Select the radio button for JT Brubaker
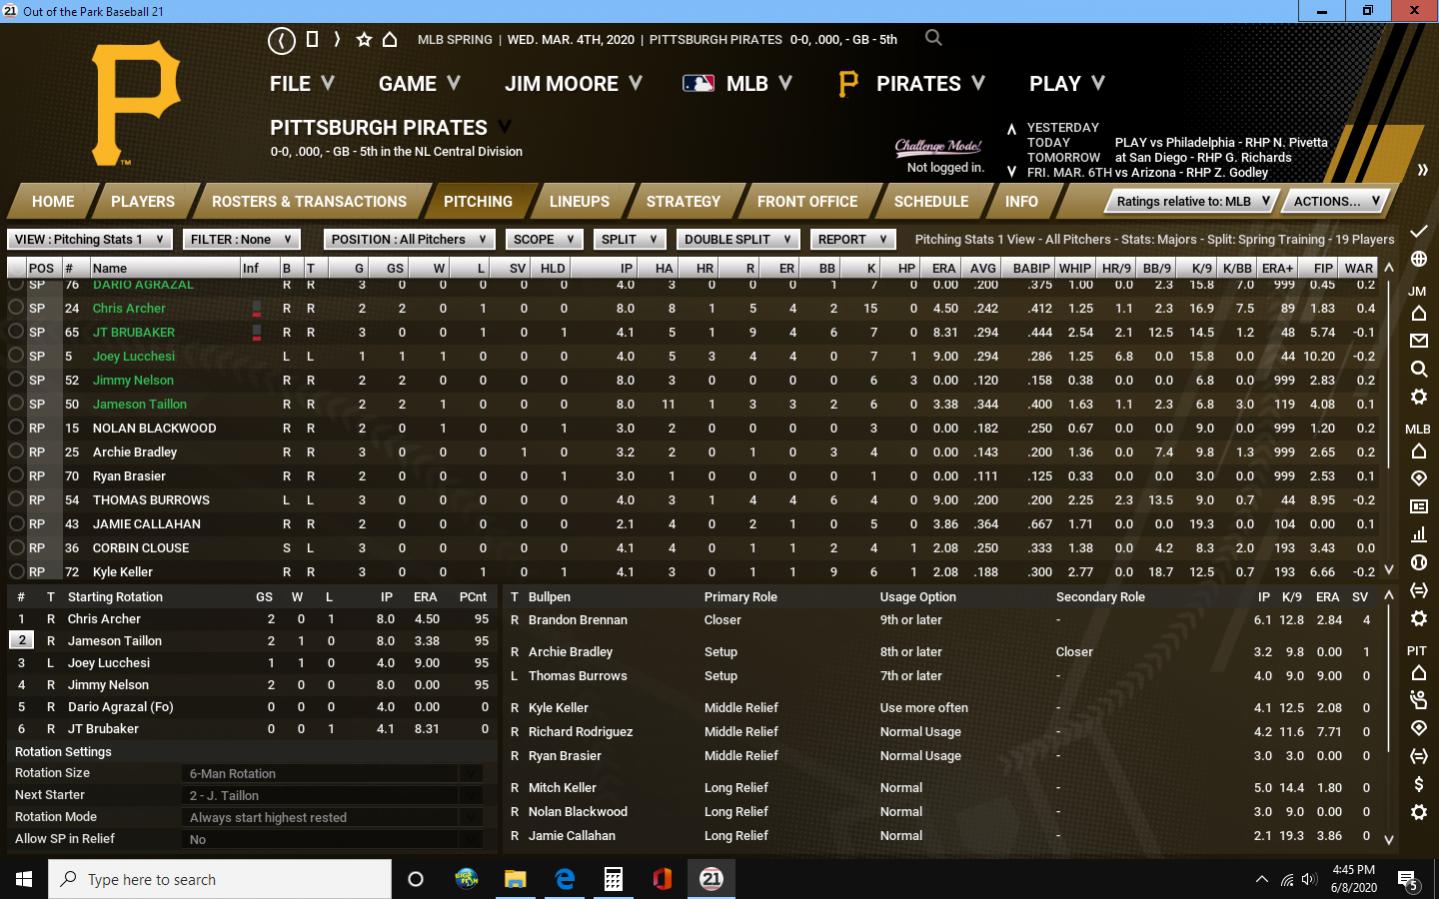This screenshot has width=1439, height=899. pyautogui.click(x=16, y=332)
